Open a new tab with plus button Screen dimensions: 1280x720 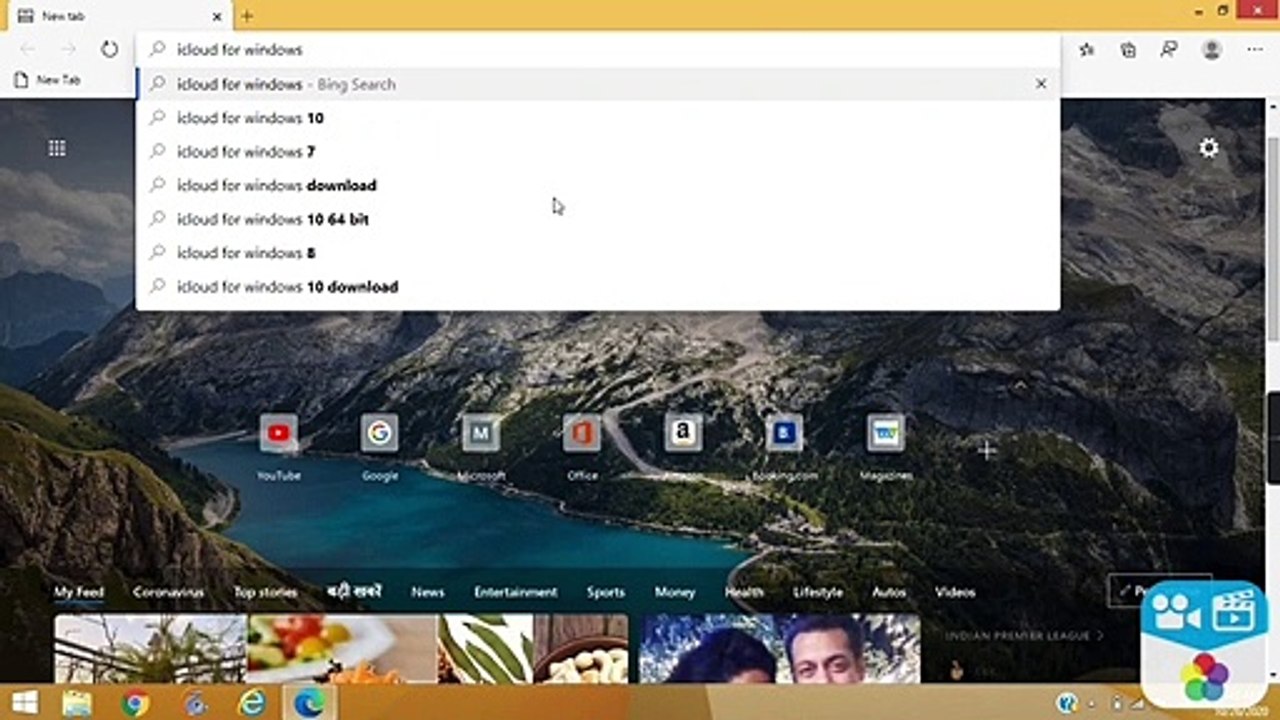(x=247, y=16)
